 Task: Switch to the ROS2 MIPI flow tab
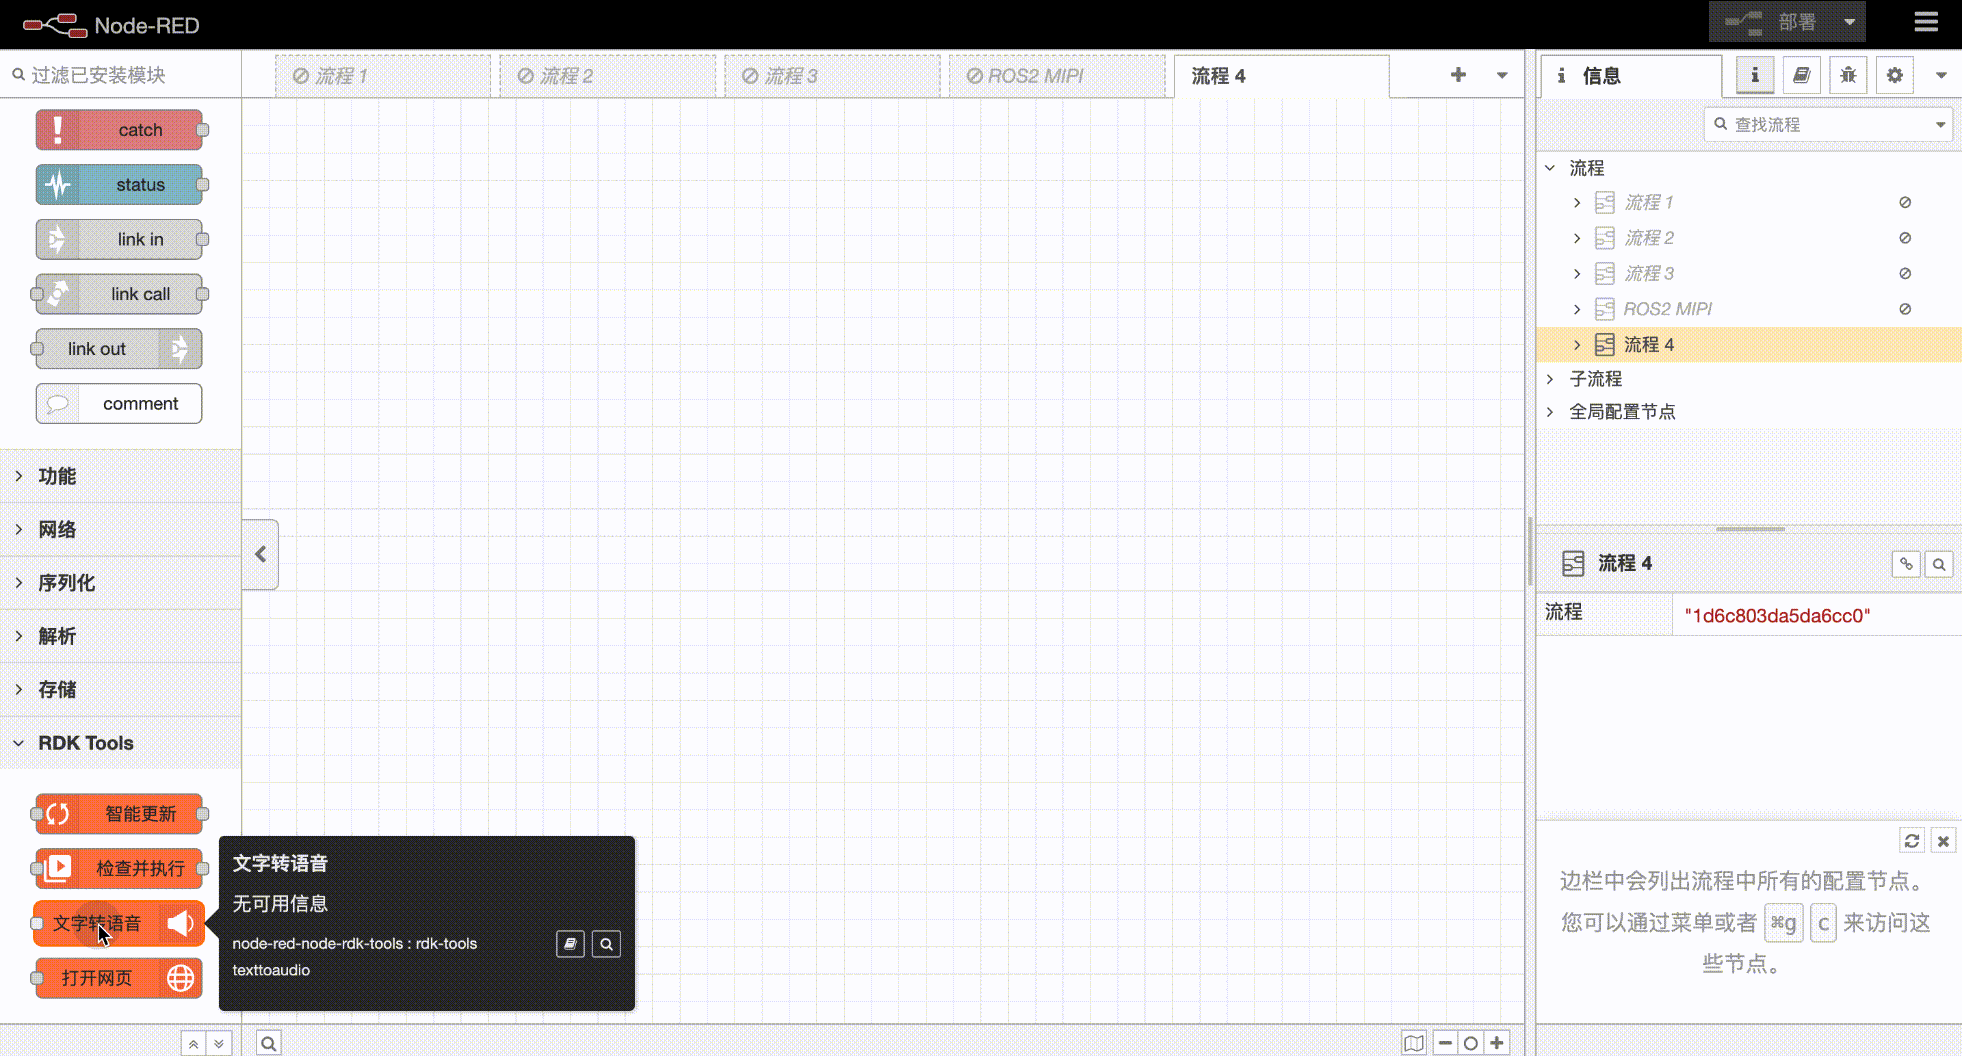(x=1036, y=76)
